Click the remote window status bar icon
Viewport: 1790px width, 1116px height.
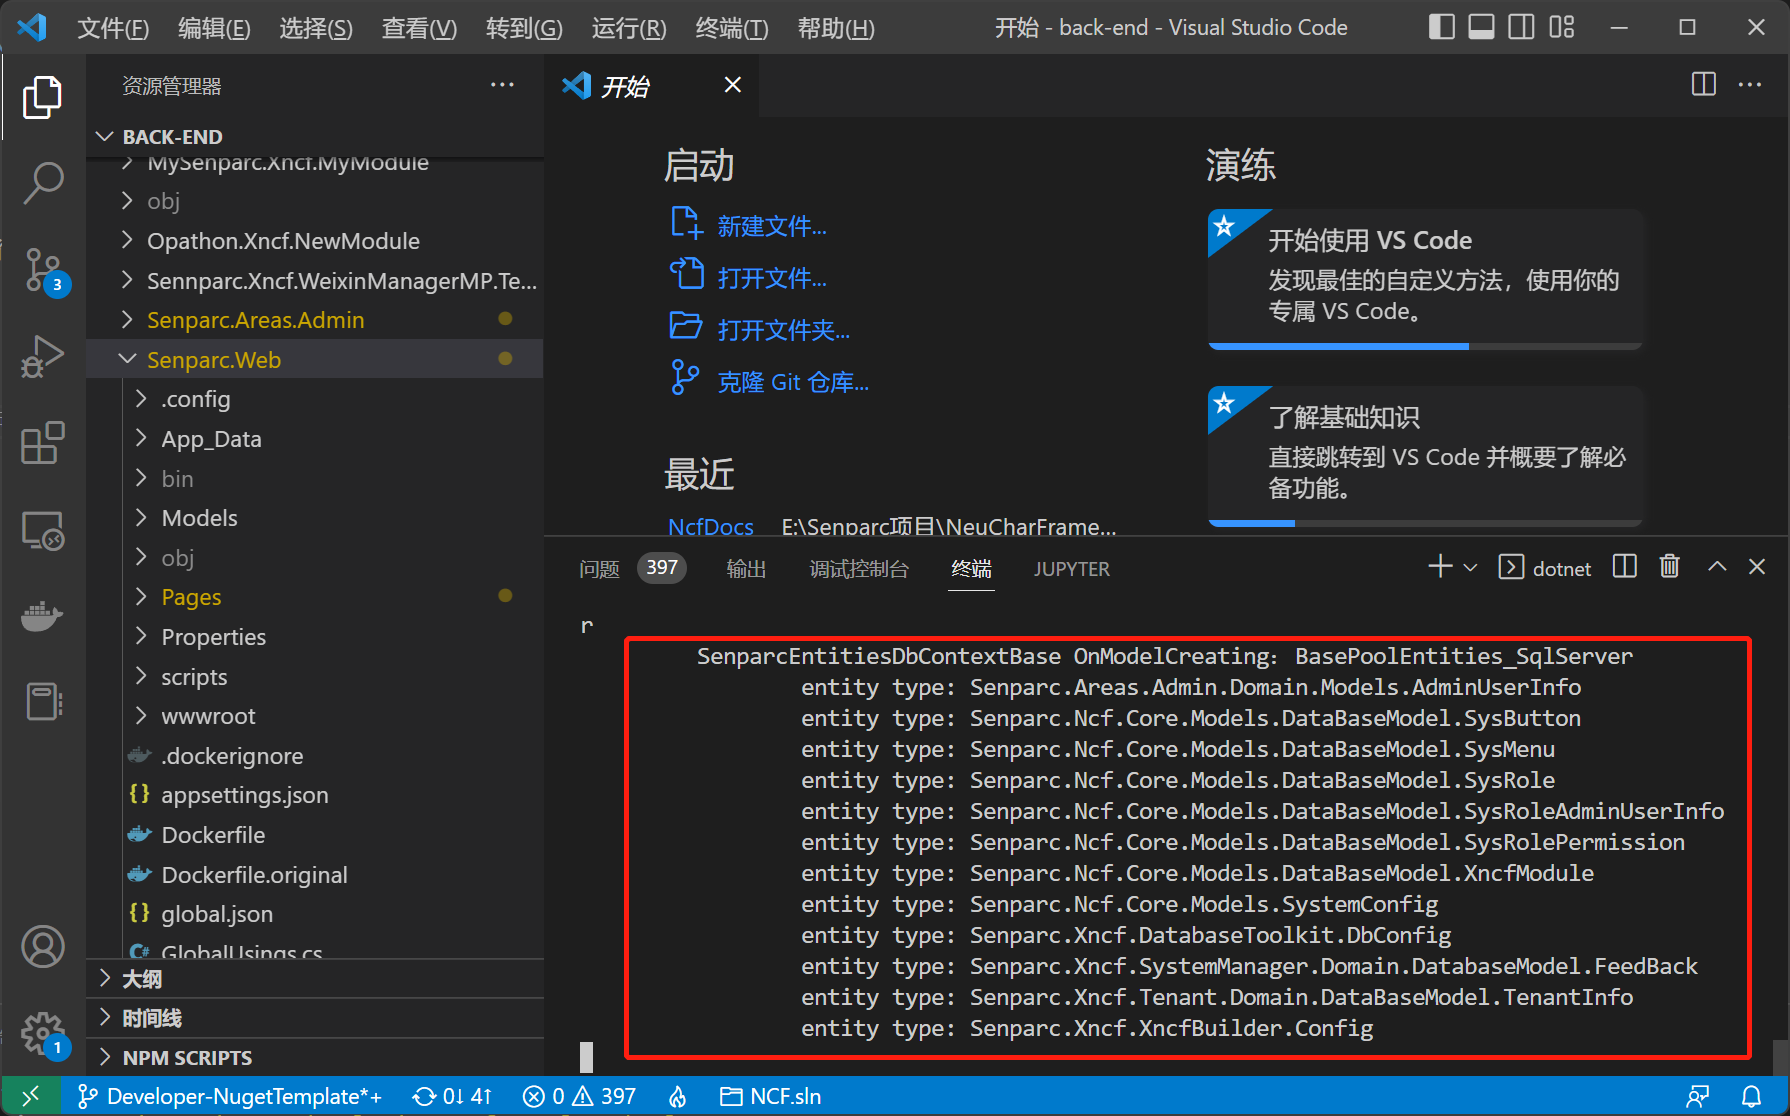[x=31, y=1096]
